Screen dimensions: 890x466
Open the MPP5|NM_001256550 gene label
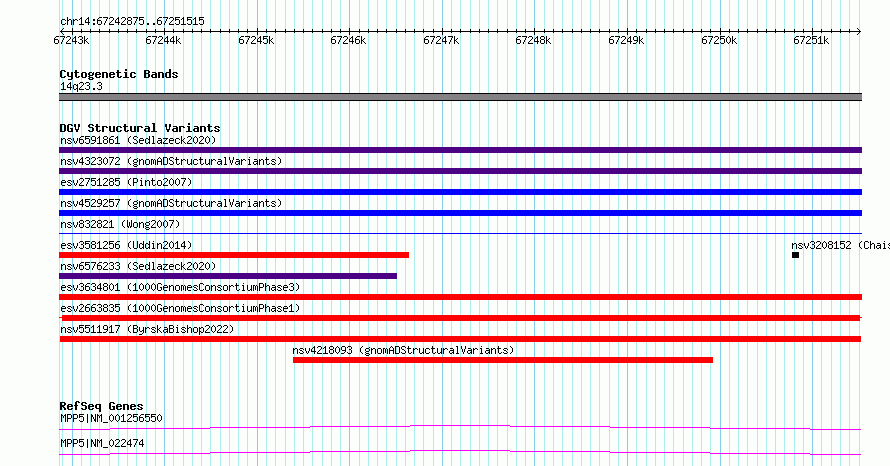point(111,418)
